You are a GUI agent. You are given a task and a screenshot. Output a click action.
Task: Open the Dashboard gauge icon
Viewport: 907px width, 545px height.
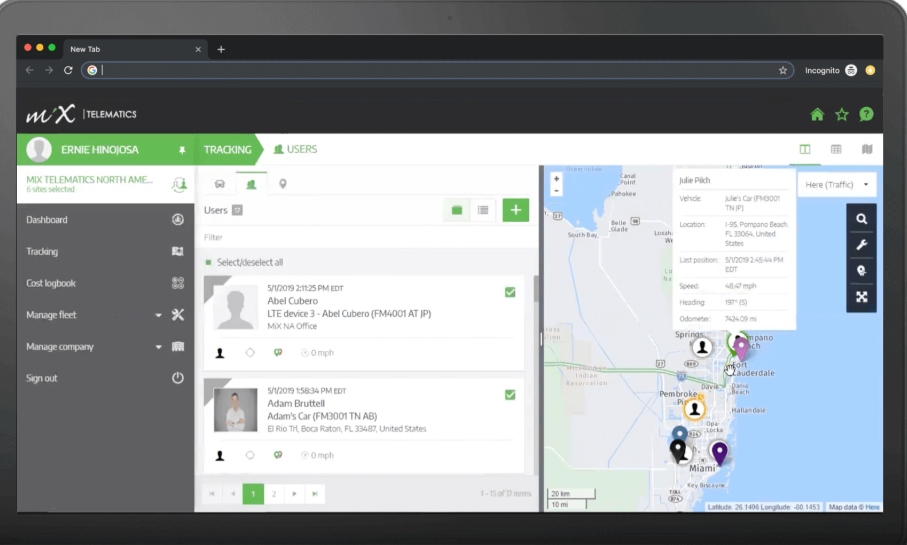click(178, 219)
